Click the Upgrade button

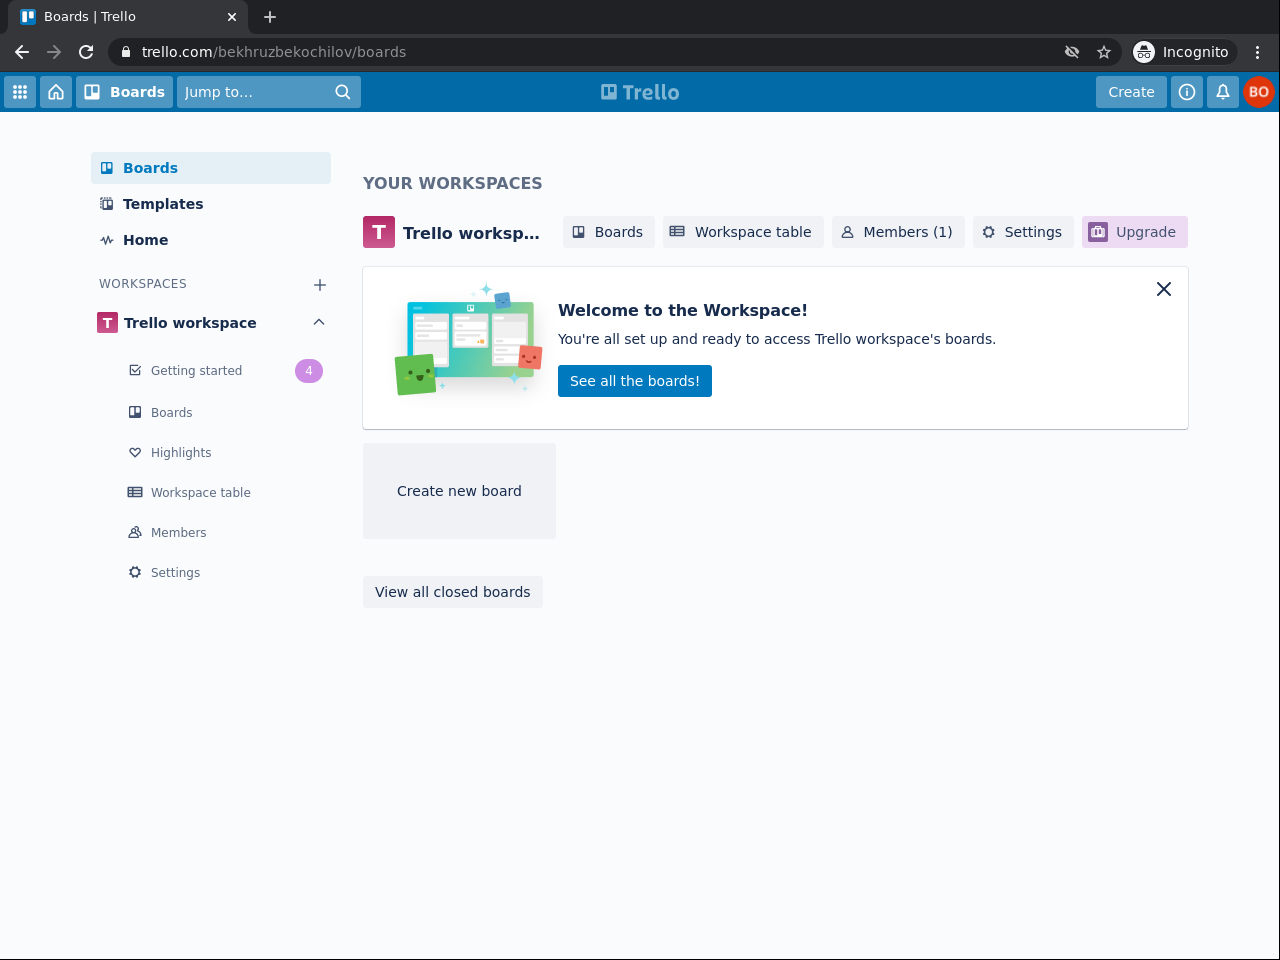(x=1135, y=232)
